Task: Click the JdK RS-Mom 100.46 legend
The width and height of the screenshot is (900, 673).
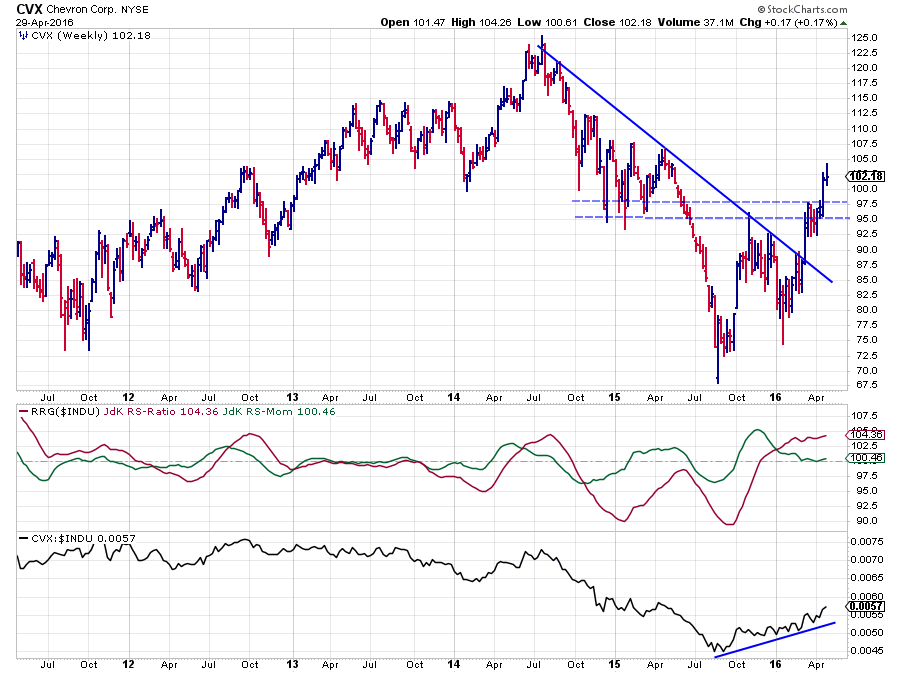Action: pyautogui.click(x=278, y=411)
